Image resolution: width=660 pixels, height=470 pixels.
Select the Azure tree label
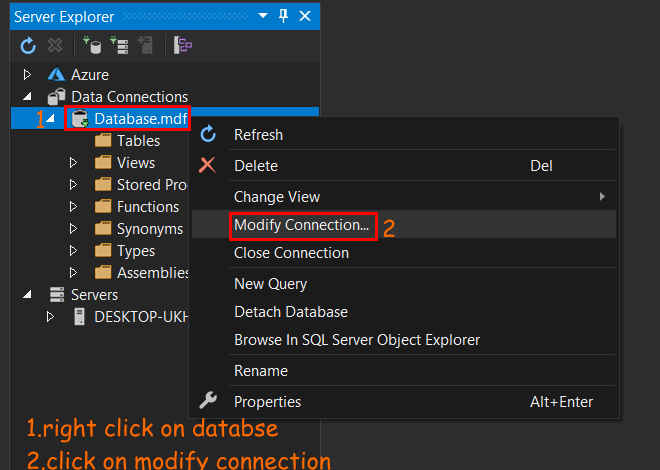click(x=90, y=75)
